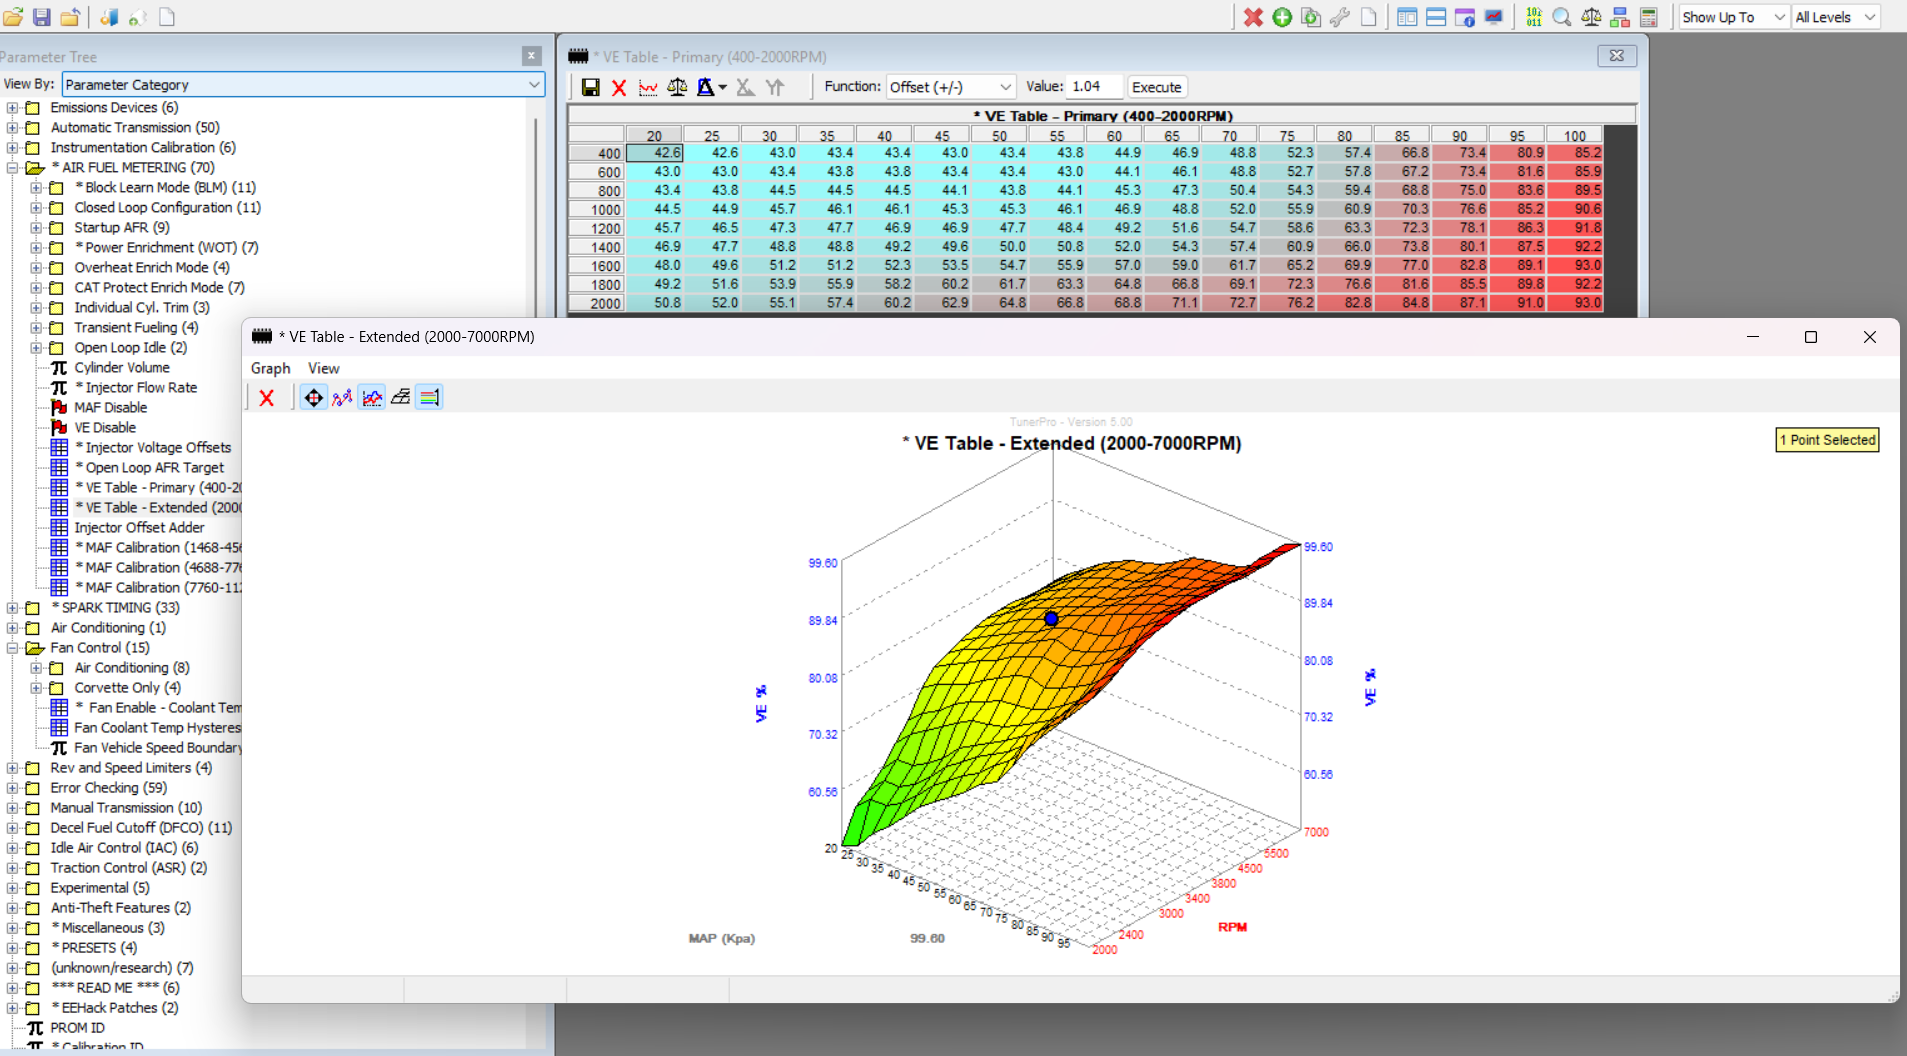Open the Graph menu in Extended window
Viewport: 1907px width, 1056px height.
coord(270,368)
